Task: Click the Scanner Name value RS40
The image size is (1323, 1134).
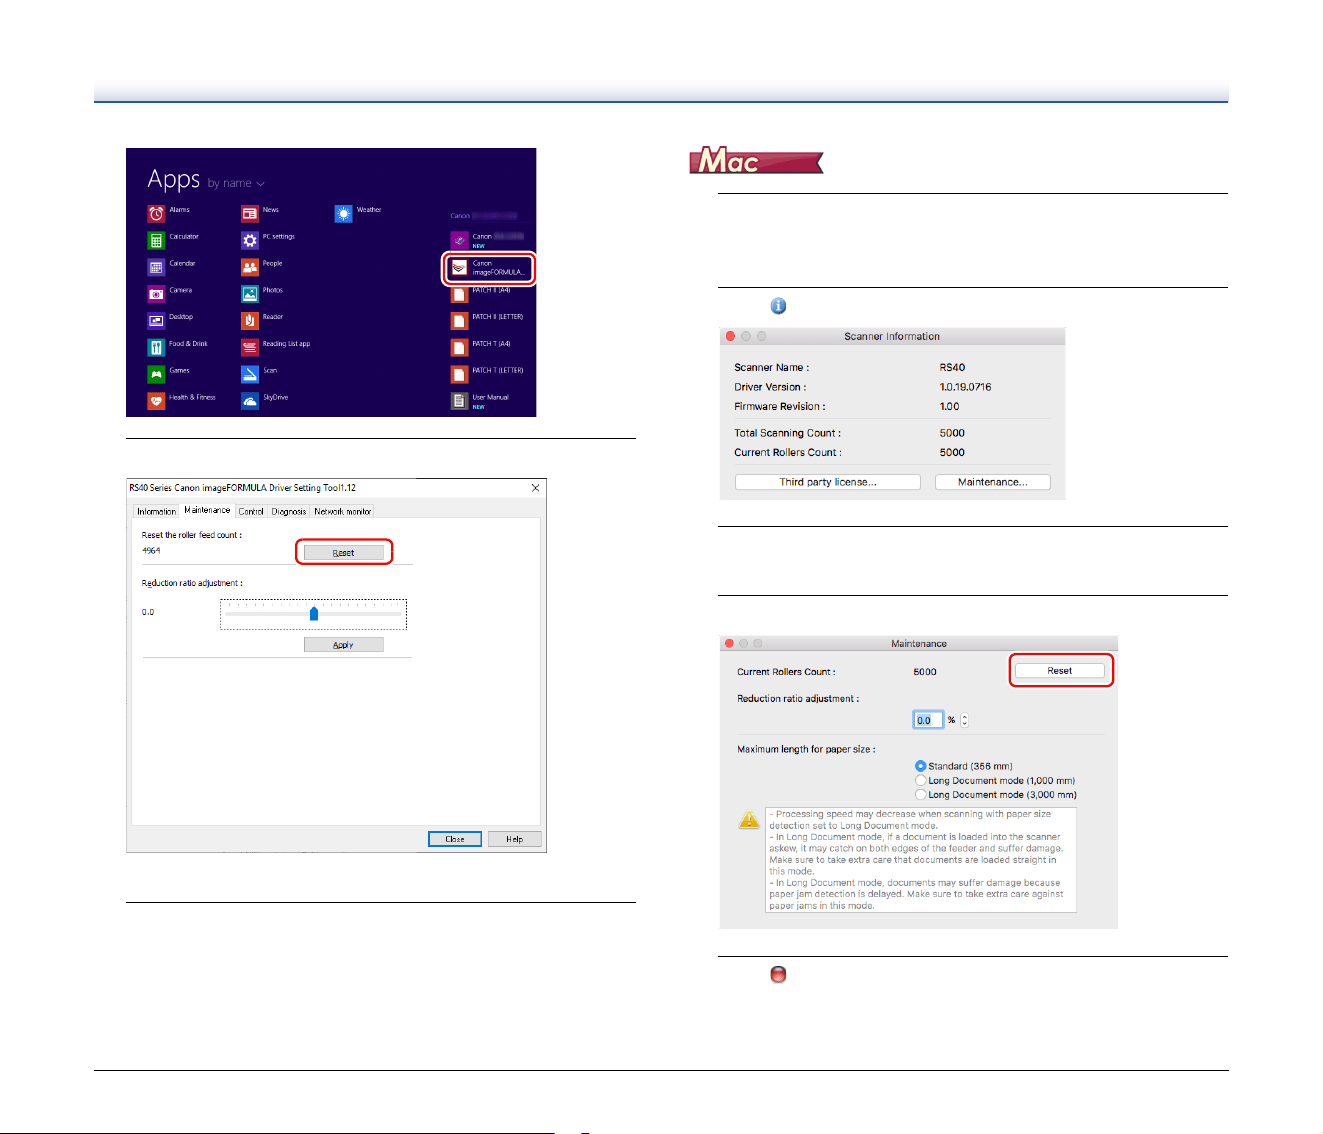Action: click(952, 367)
